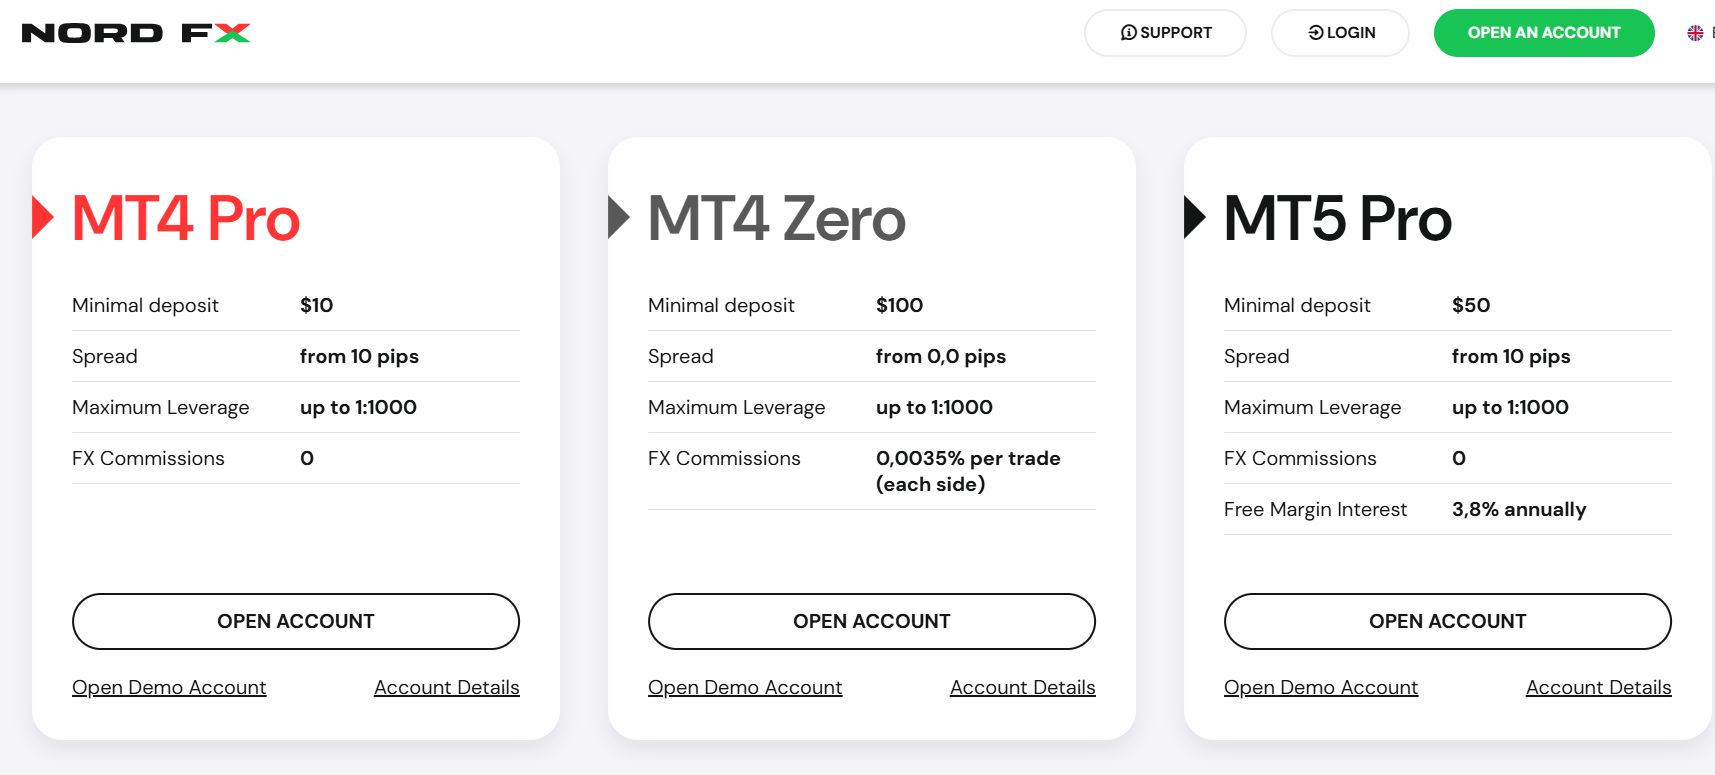Click "Minimal deposit" label in MT5 Pro card
1715x775 pixels.
tap(1297, 305)
